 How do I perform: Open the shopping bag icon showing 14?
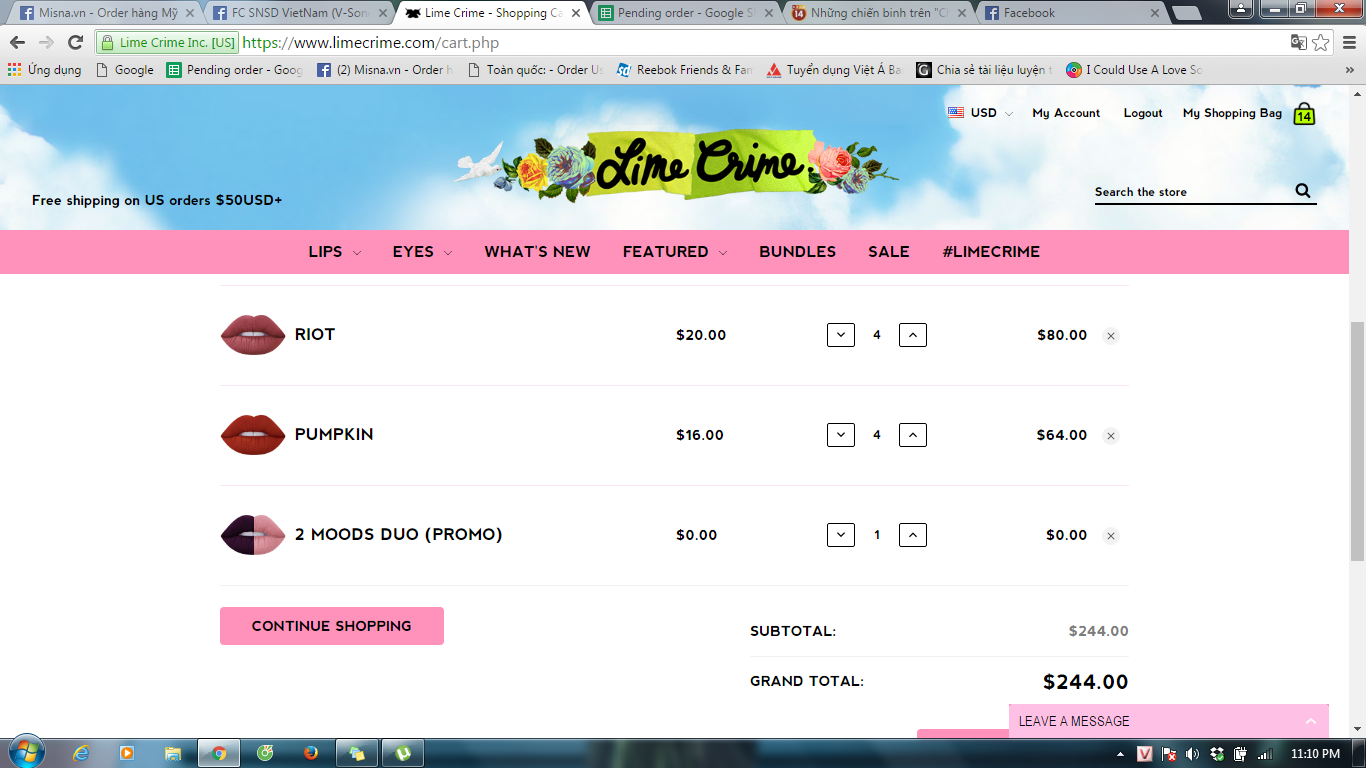click(x=1304, y=113)
